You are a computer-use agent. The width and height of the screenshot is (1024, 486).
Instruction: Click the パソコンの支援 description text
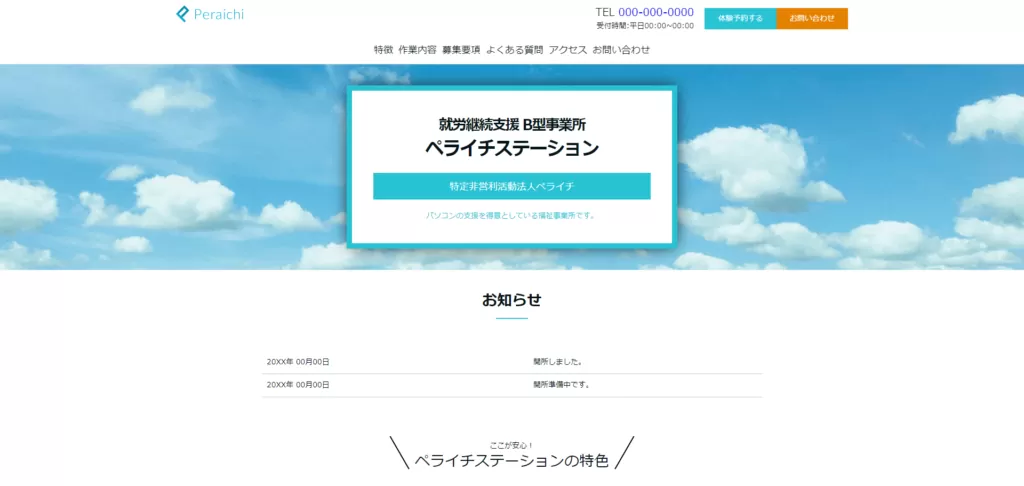tap(512, 215)
